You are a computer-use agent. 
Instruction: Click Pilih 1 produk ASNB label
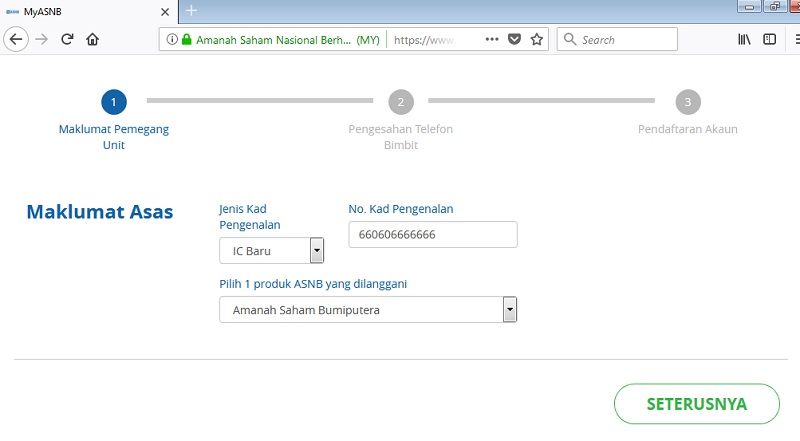click(313, 284)
